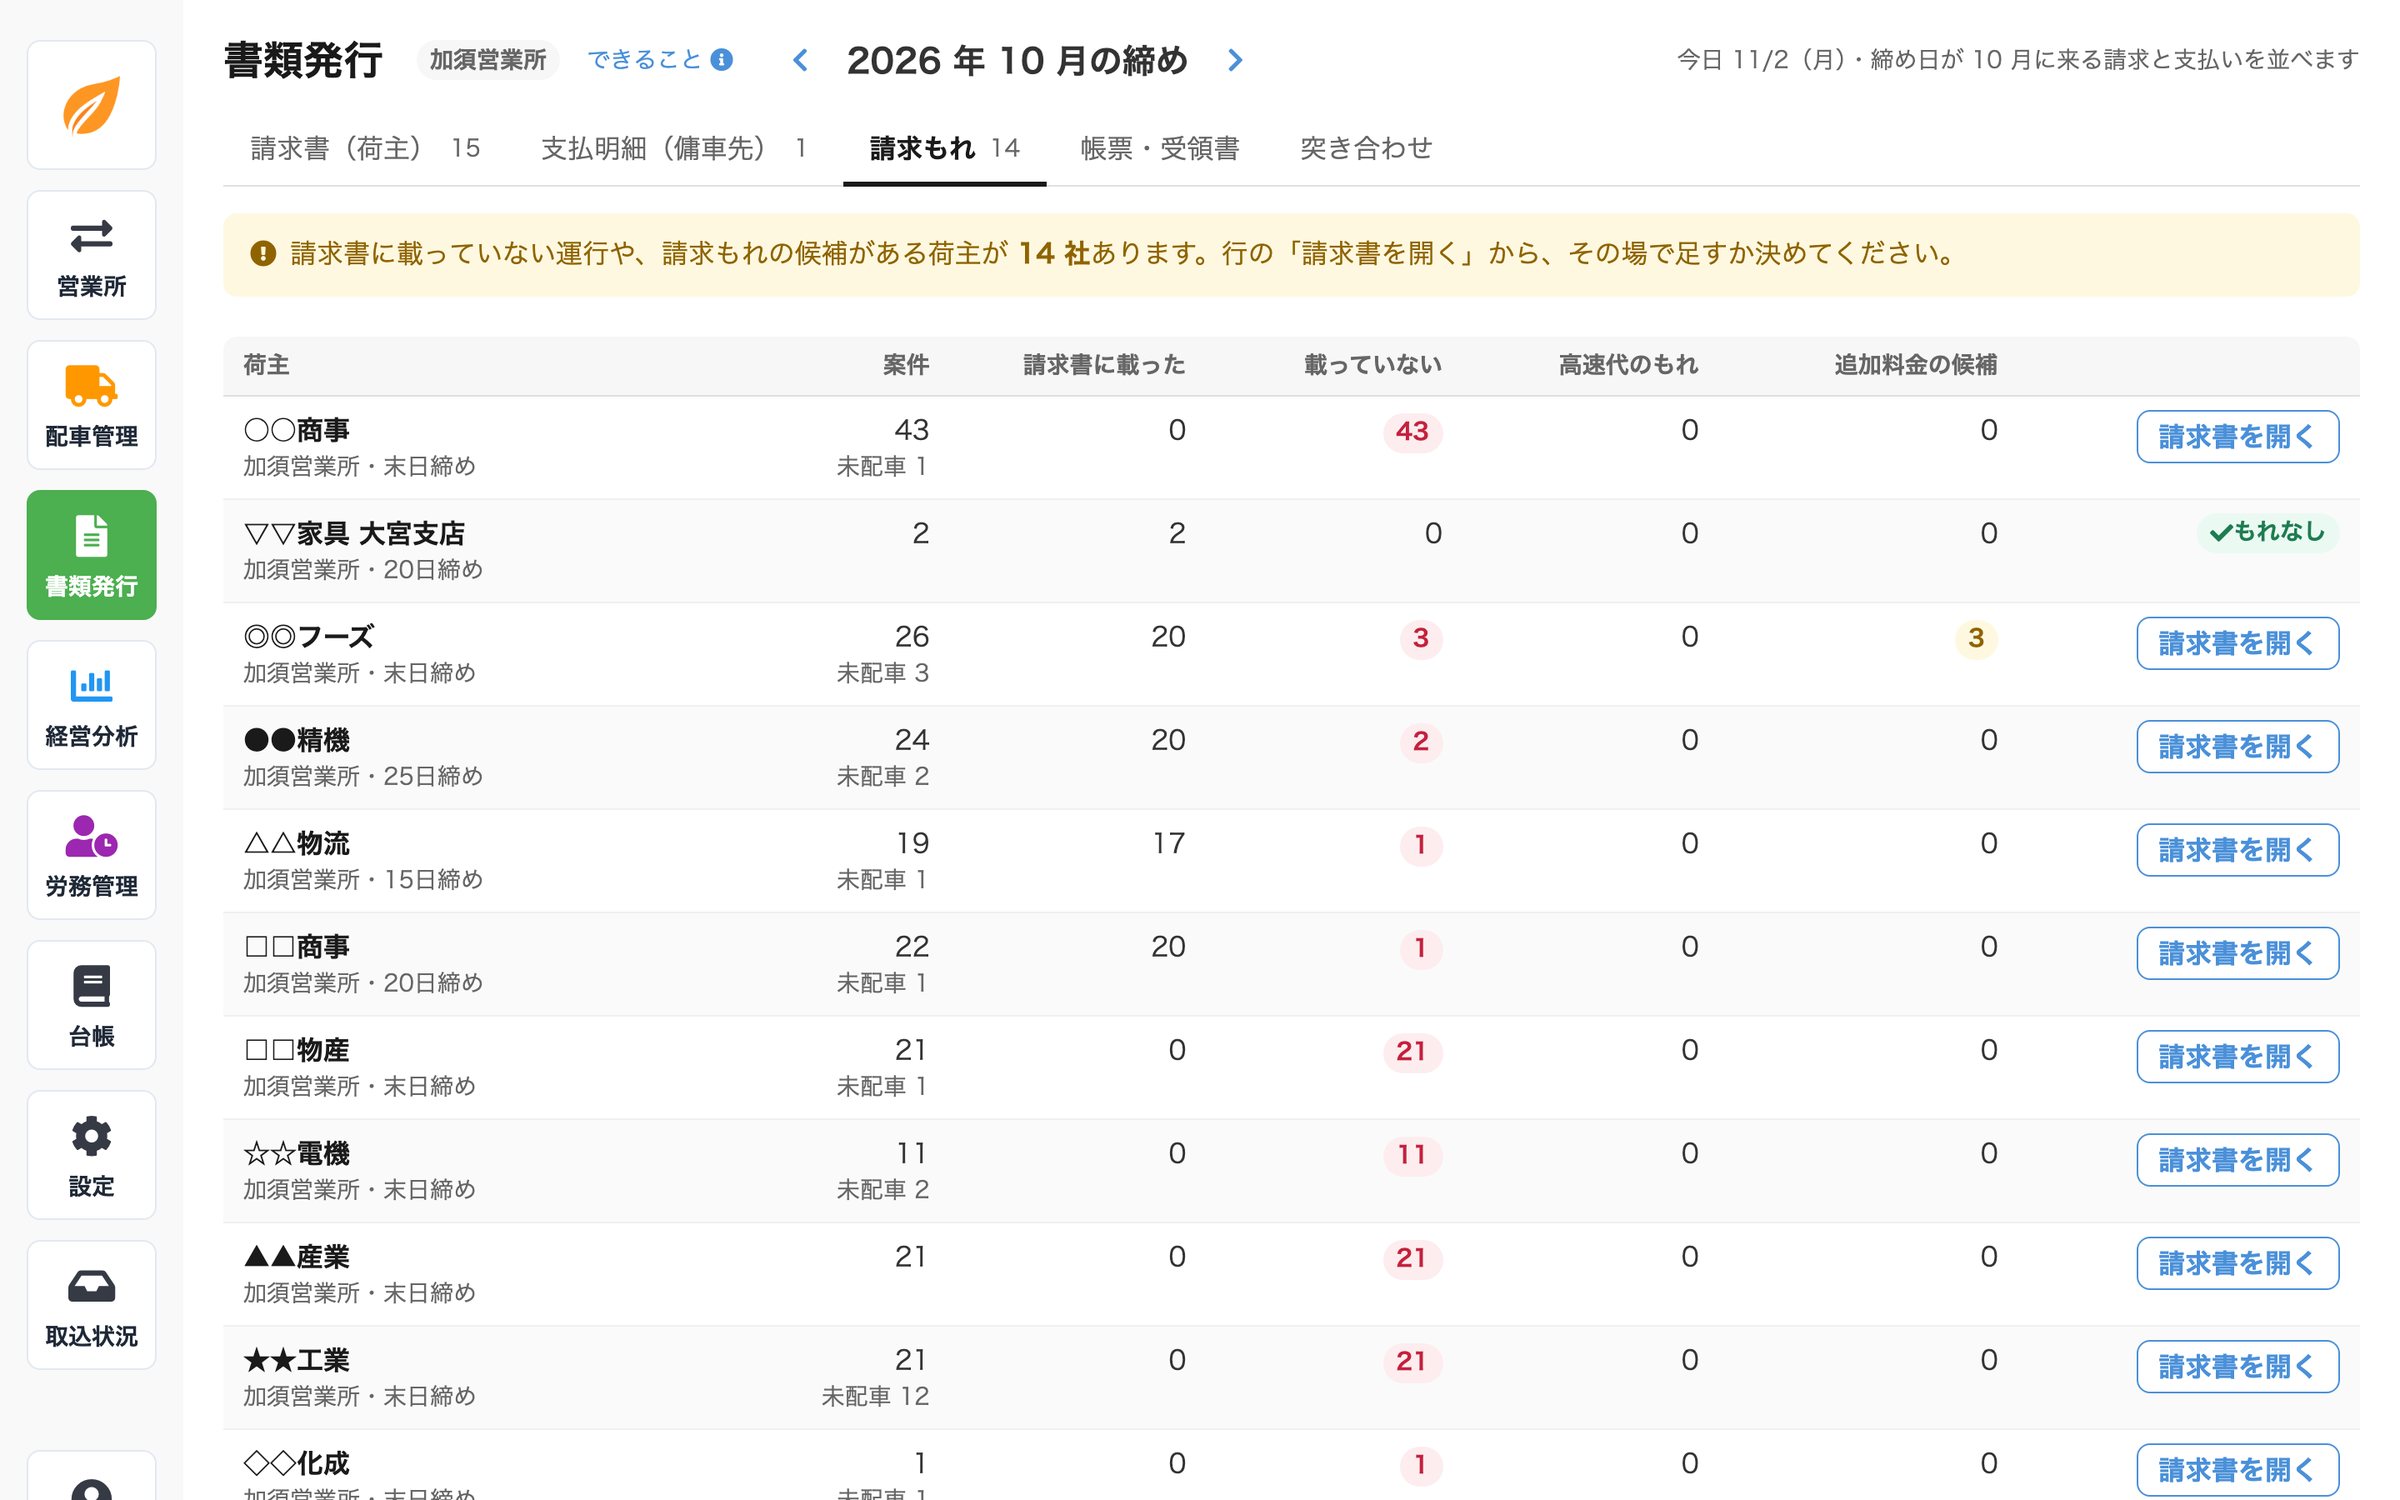Click the もれなし badge for ▽▽家具
Viewport: 2400px width, 1500px height.
click(2267, 532)
